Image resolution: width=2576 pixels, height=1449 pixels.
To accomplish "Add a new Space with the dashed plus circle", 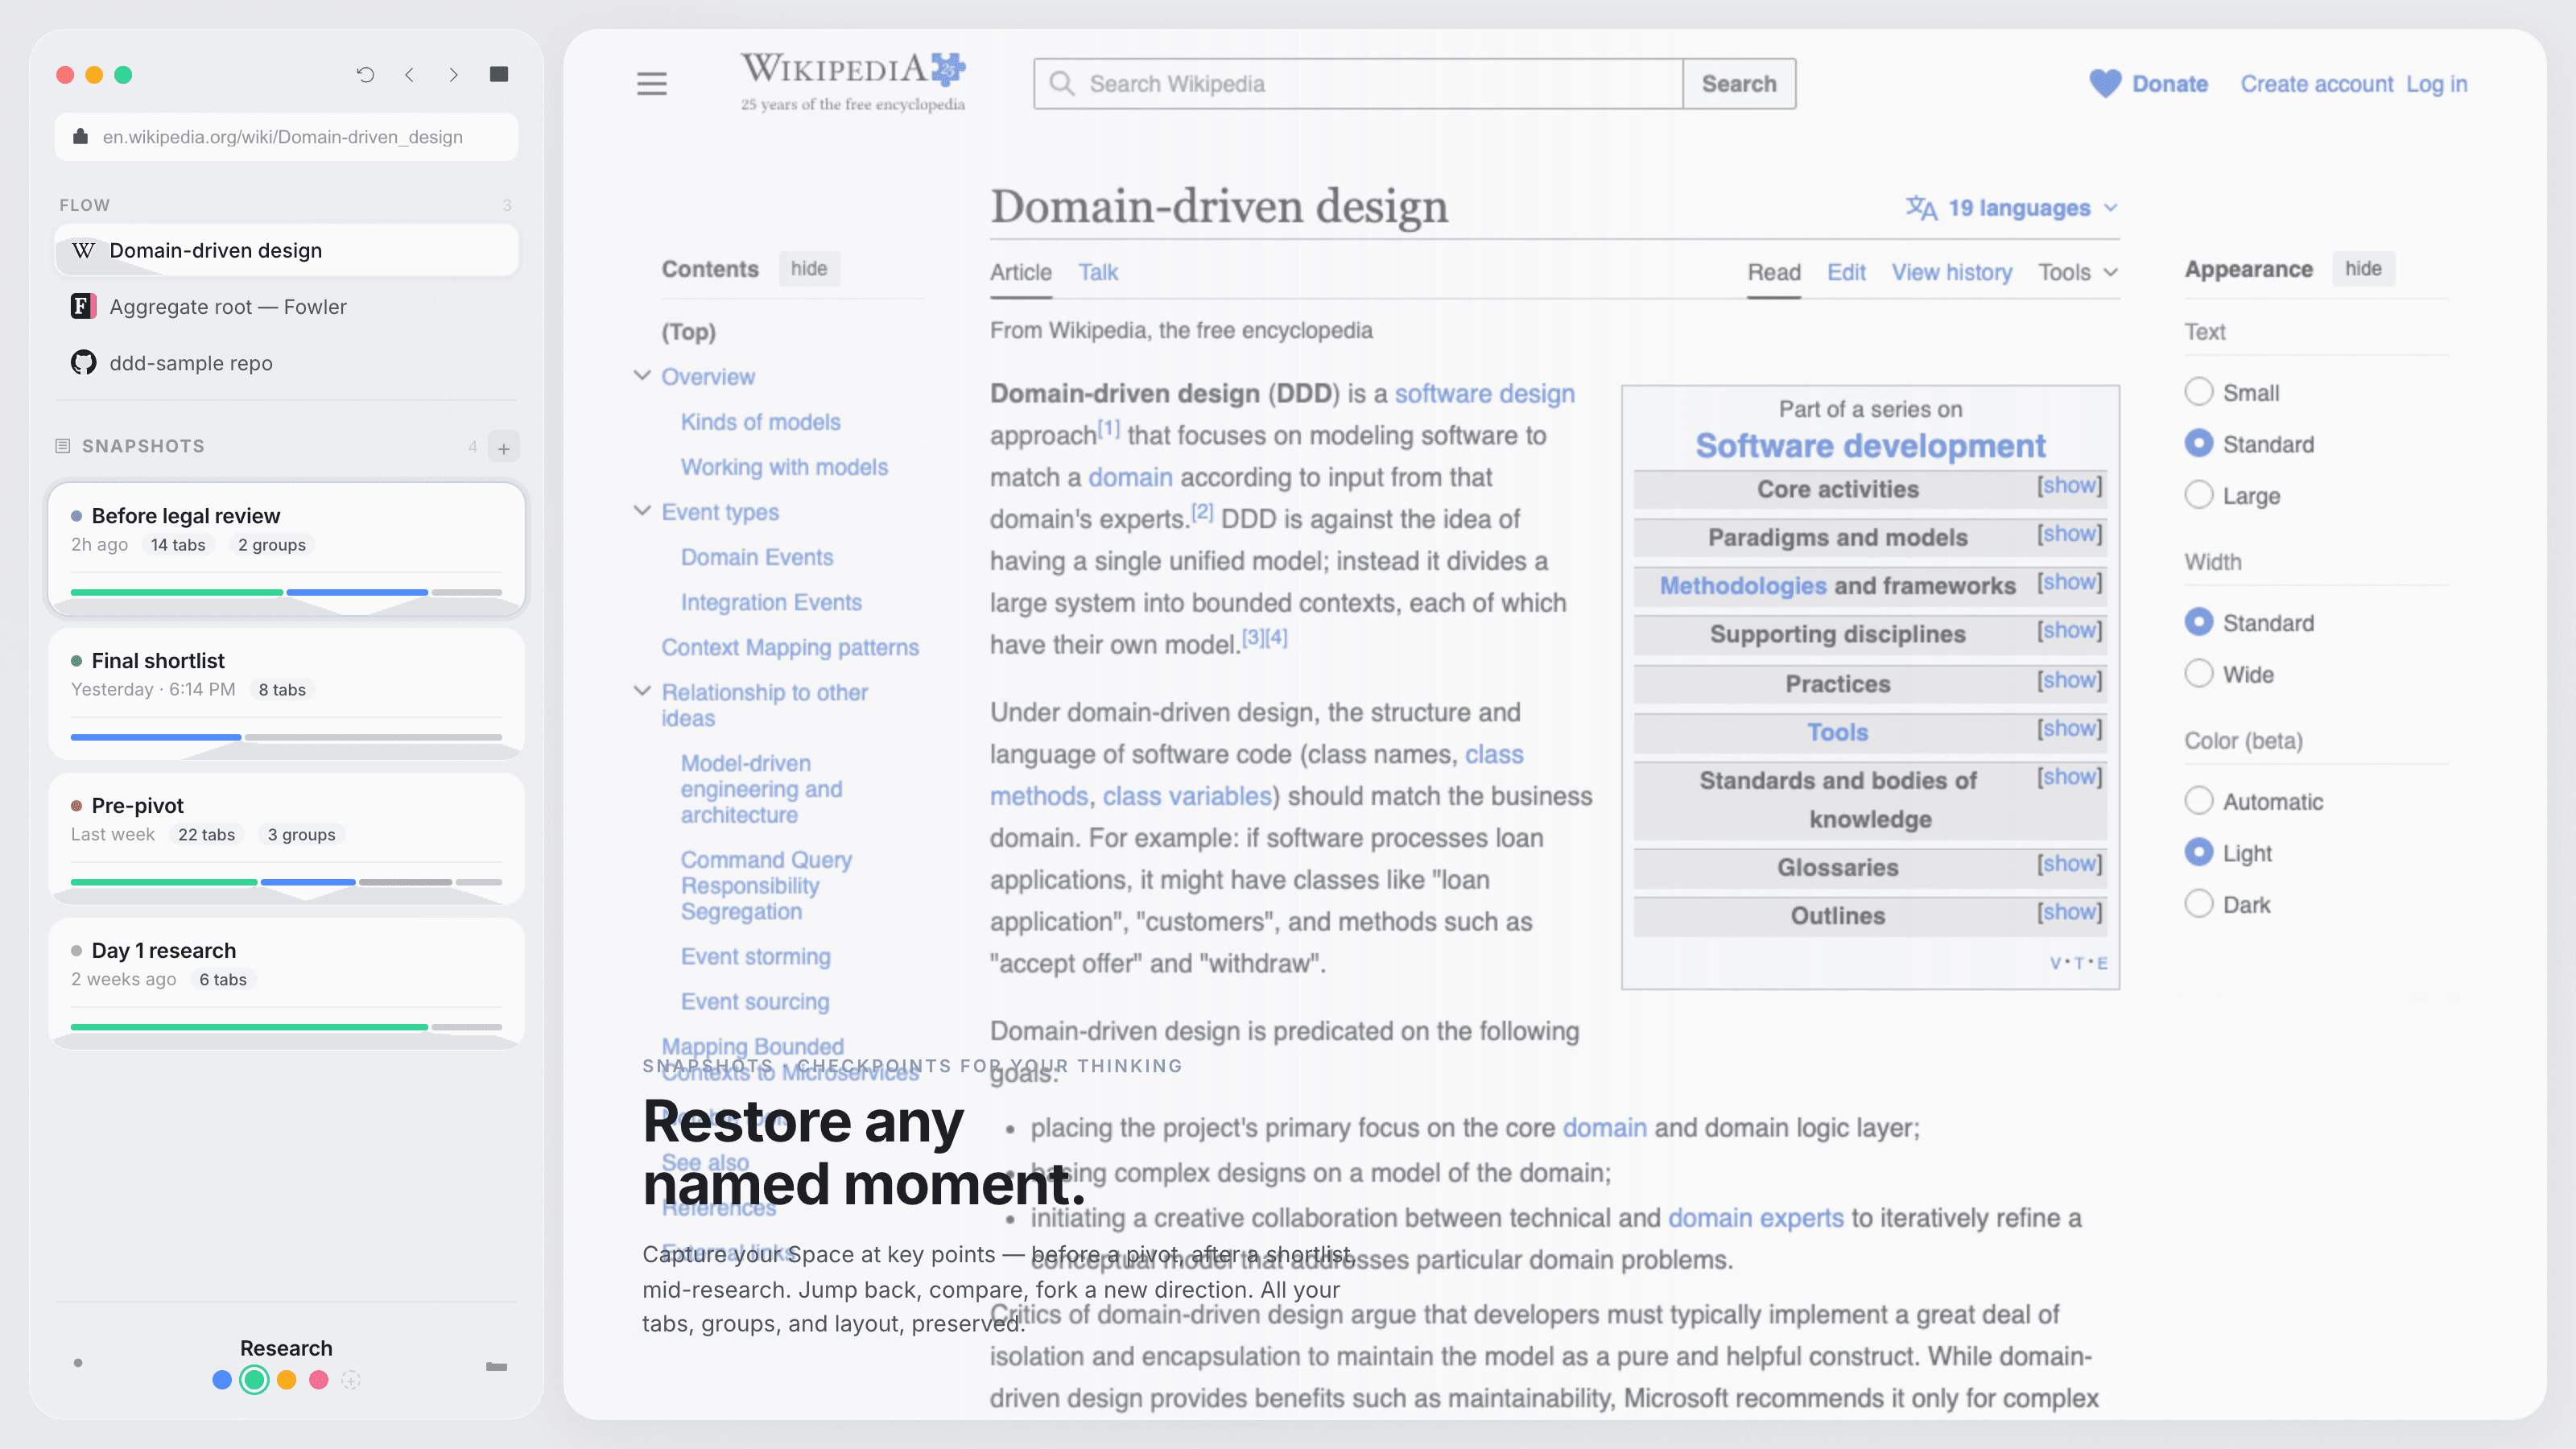I will coord(351,1380).
